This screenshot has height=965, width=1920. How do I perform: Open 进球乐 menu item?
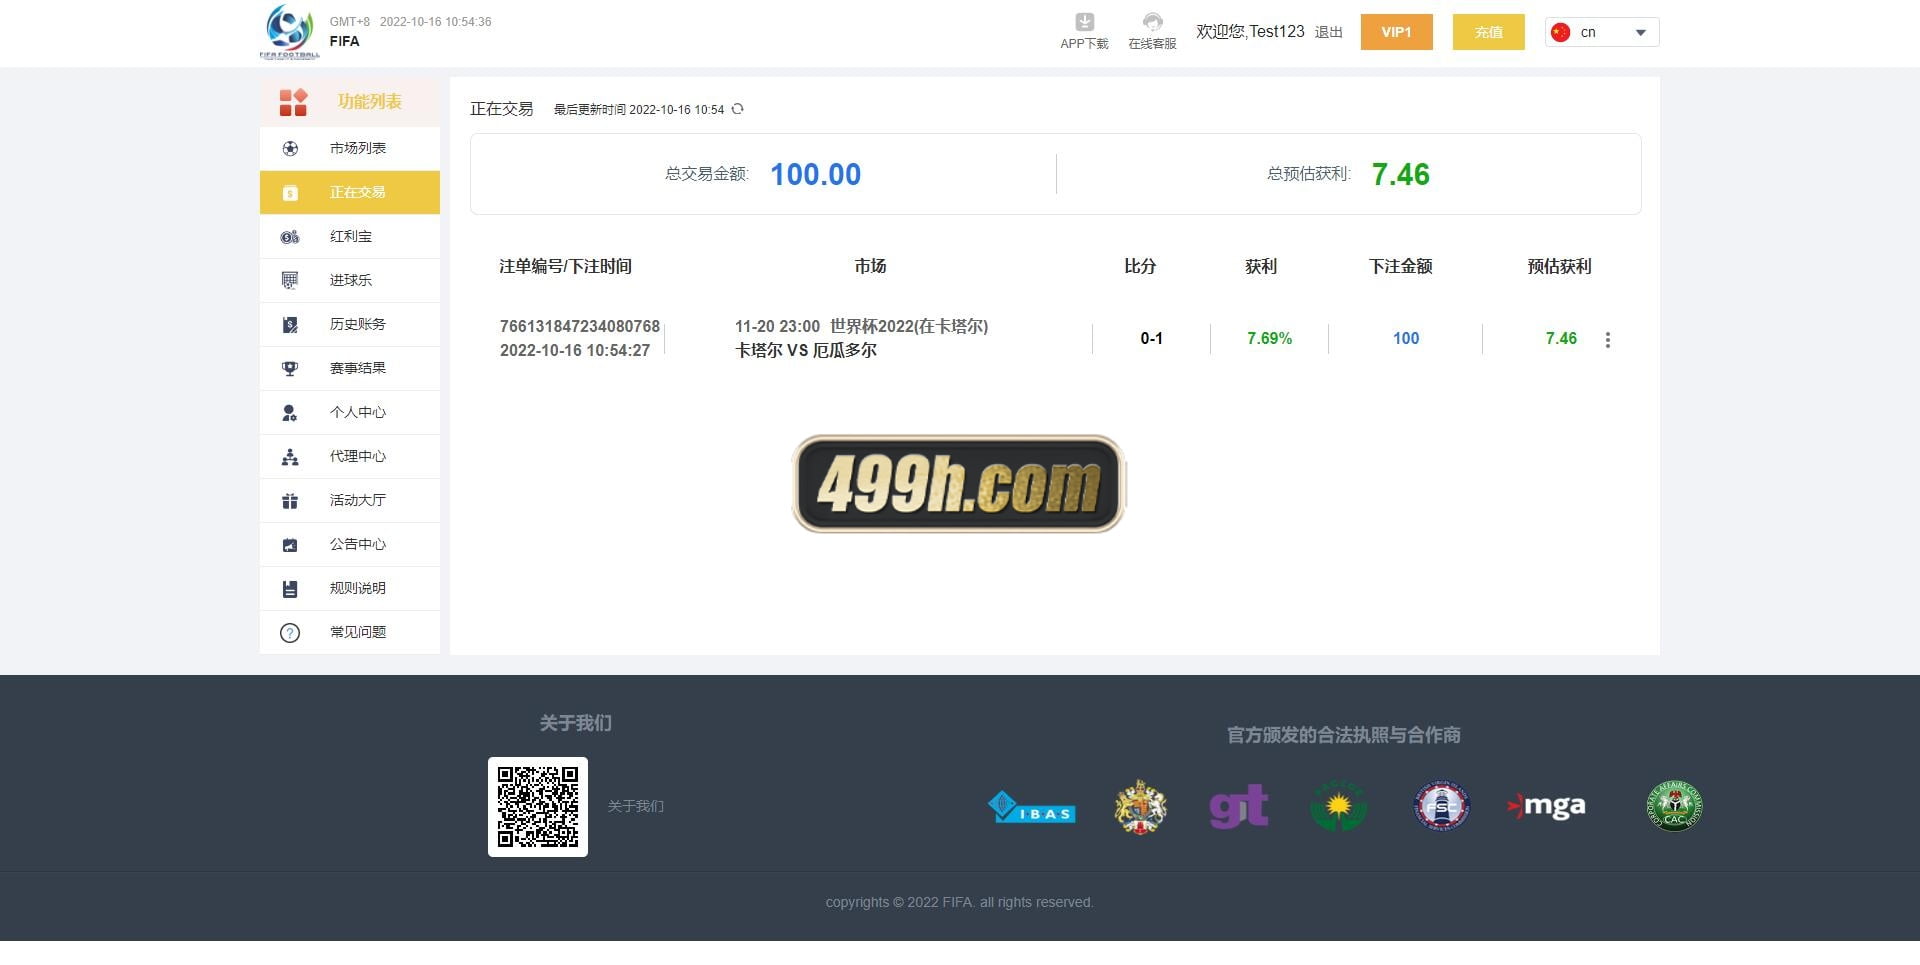coord(350,280)
